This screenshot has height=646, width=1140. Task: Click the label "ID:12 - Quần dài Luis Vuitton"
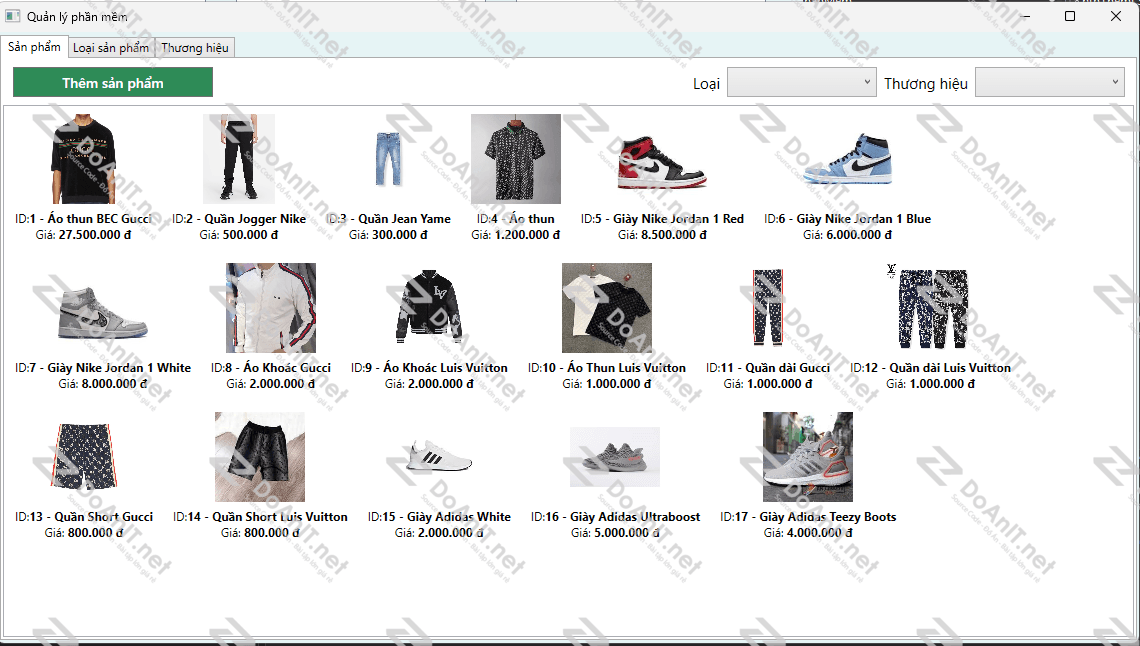pos(930,368)
